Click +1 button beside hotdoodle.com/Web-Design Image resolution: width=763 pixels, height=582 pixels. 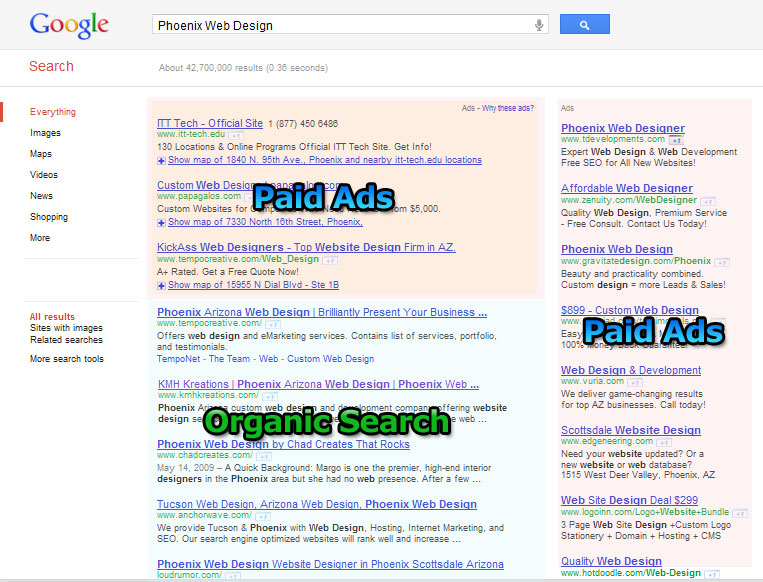pyautogui.click(x=712, y=574)
